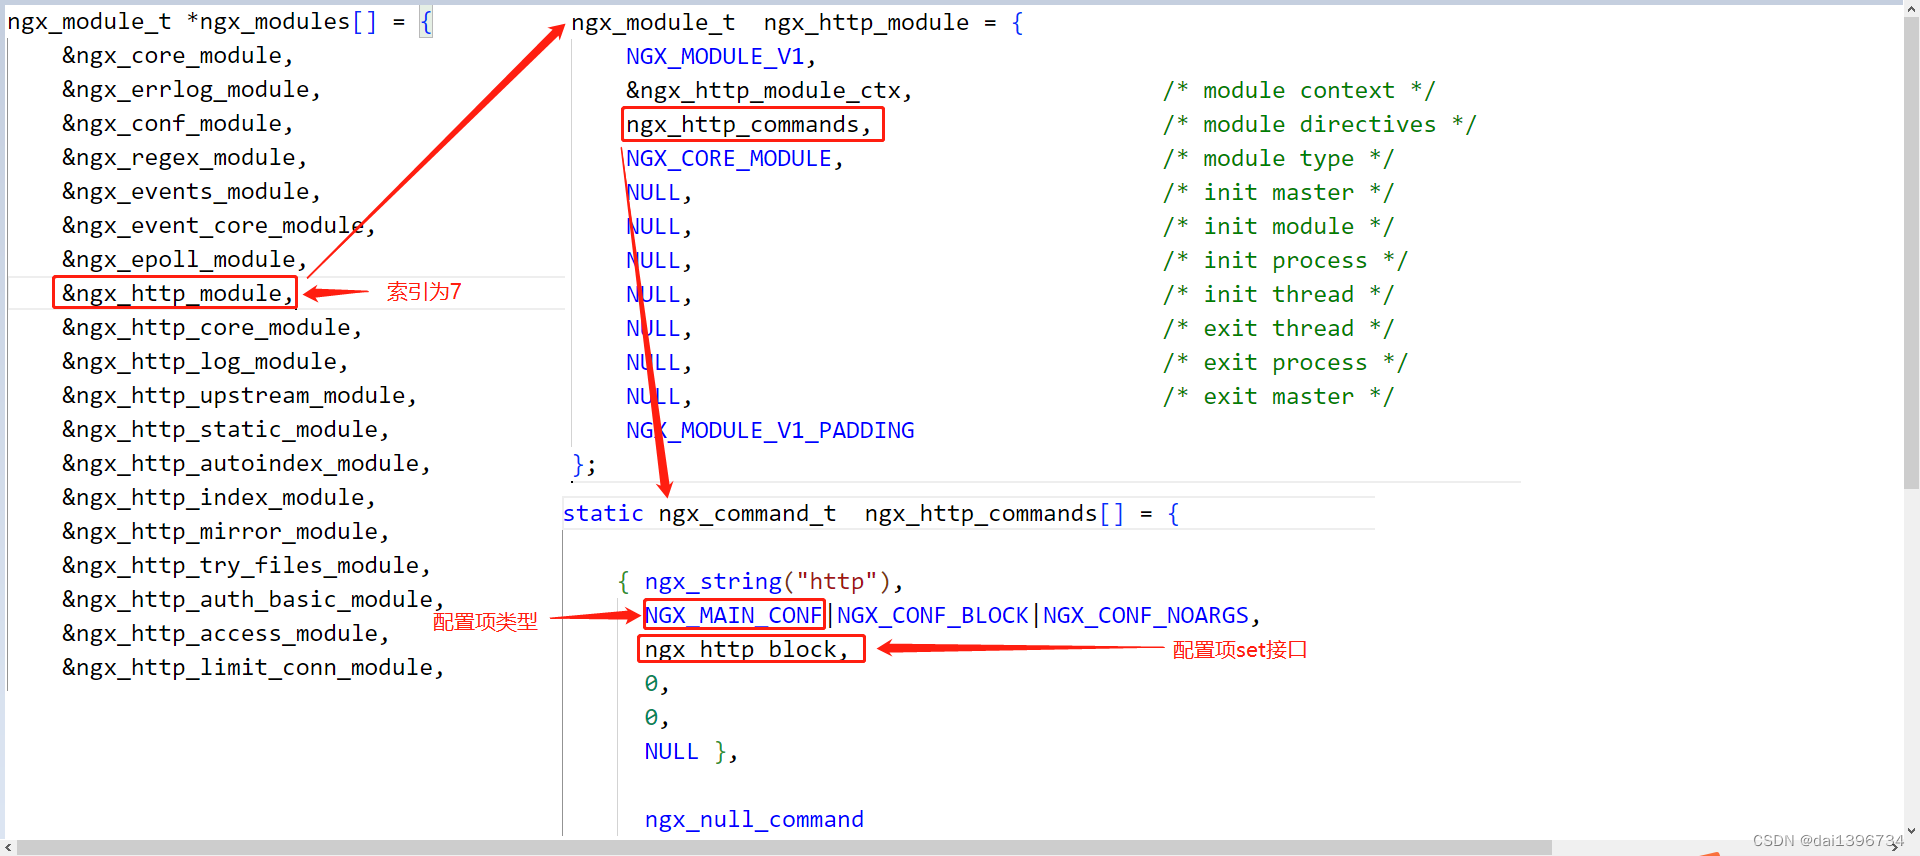
Task: Click the &ngx_core_module, line
Action: pyautogui.click(x=177, y=56)
